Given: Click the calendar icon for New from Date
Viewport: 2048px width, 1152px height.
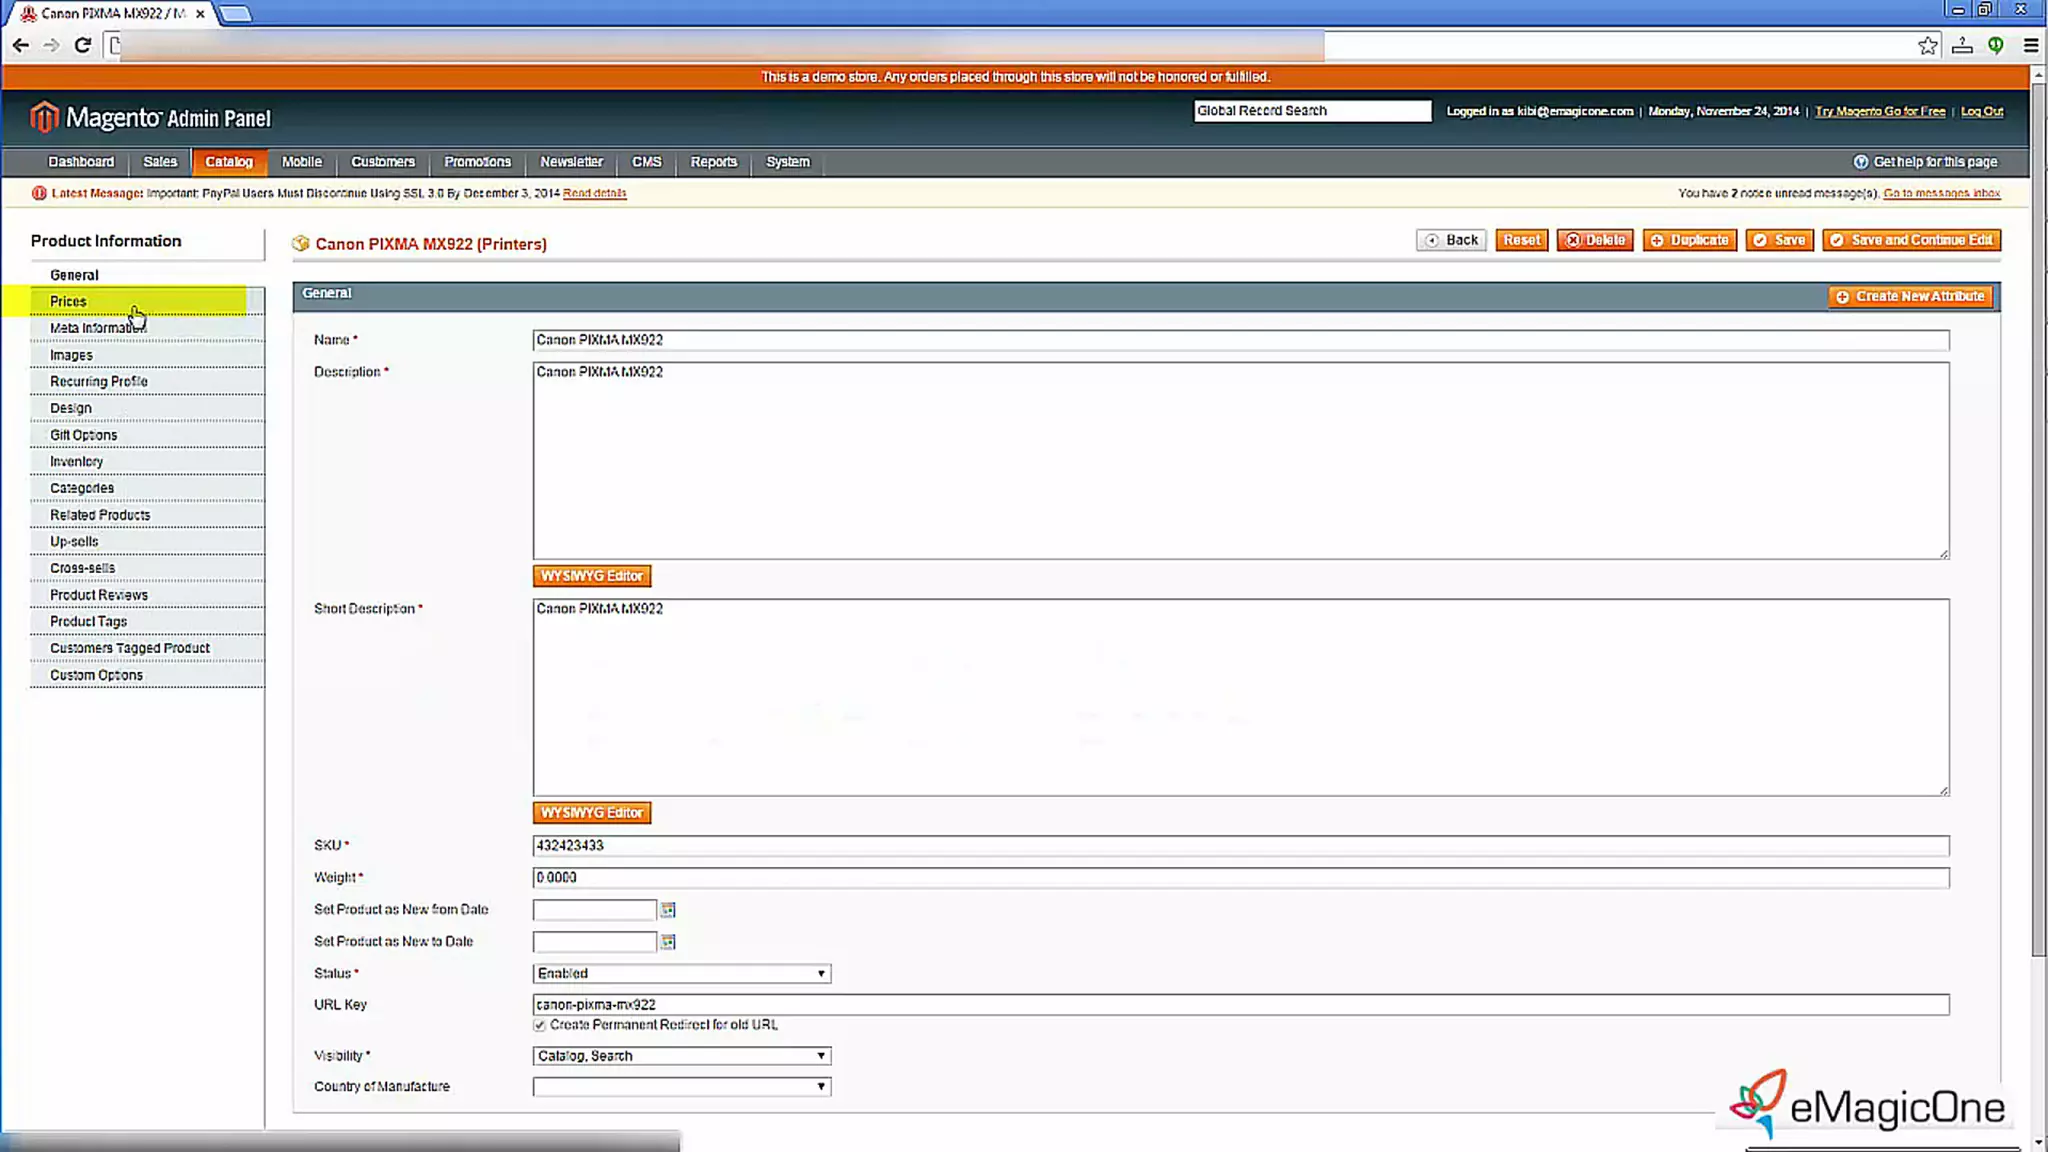Looking at the screenshot, I should pyautogui.click(x=668, y=910).
